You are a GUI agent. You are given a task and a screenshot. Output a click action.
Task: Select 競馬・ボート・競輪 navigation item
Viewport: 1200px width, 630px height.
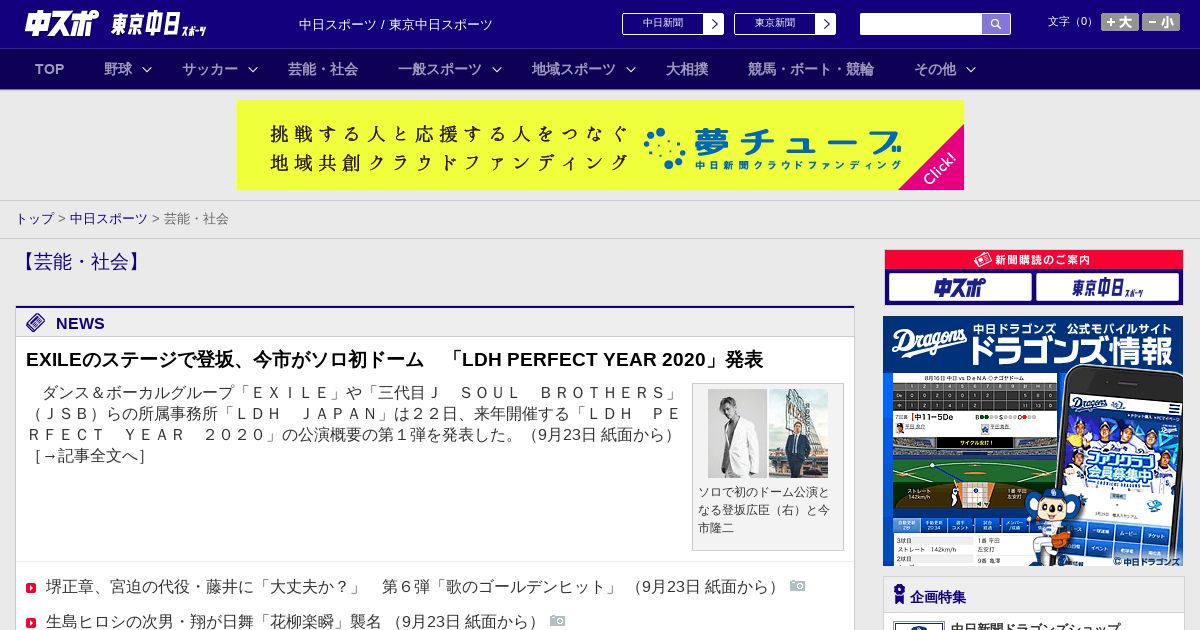coord(811,69)
